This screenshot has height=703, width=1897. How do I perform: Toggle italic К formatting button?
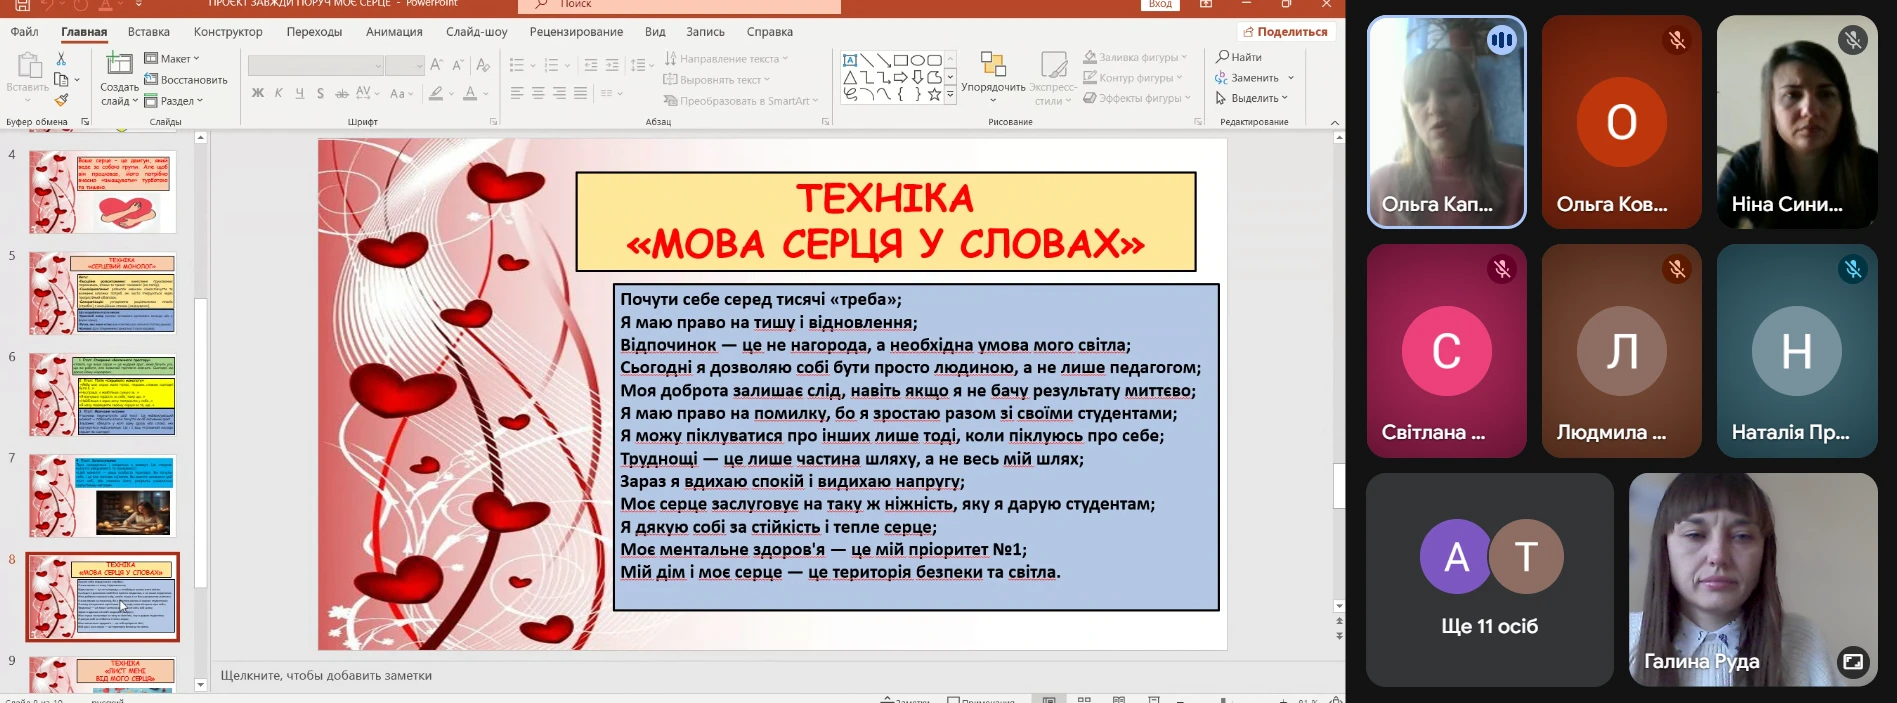279,93
